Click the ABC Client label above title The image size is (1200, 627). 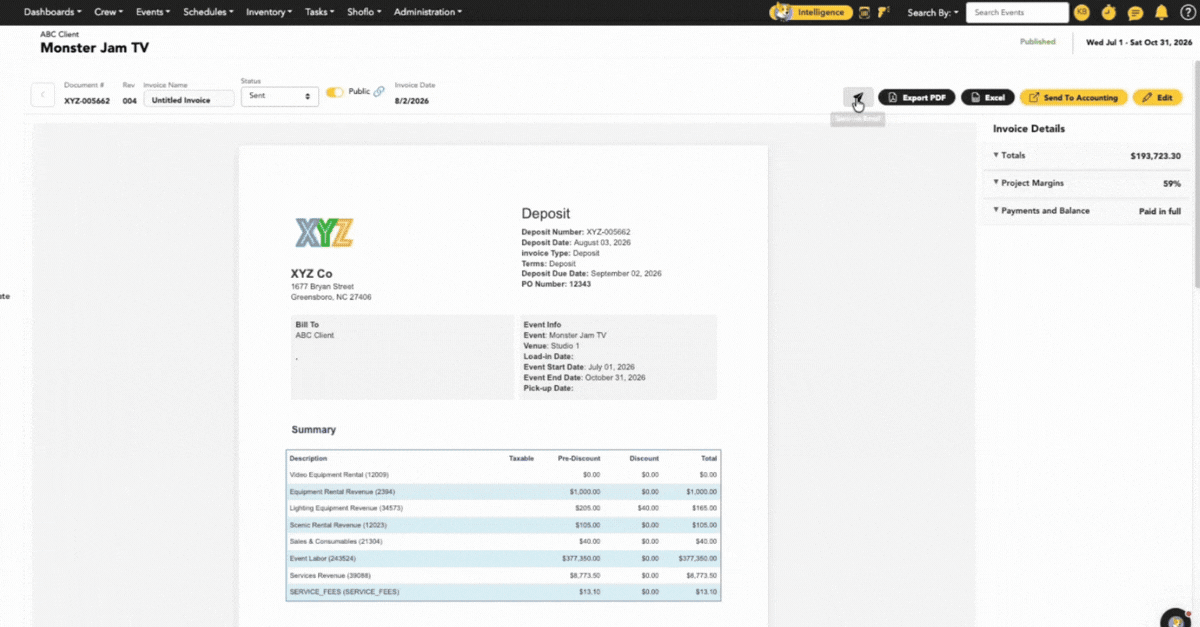click(x=59, y=34)
